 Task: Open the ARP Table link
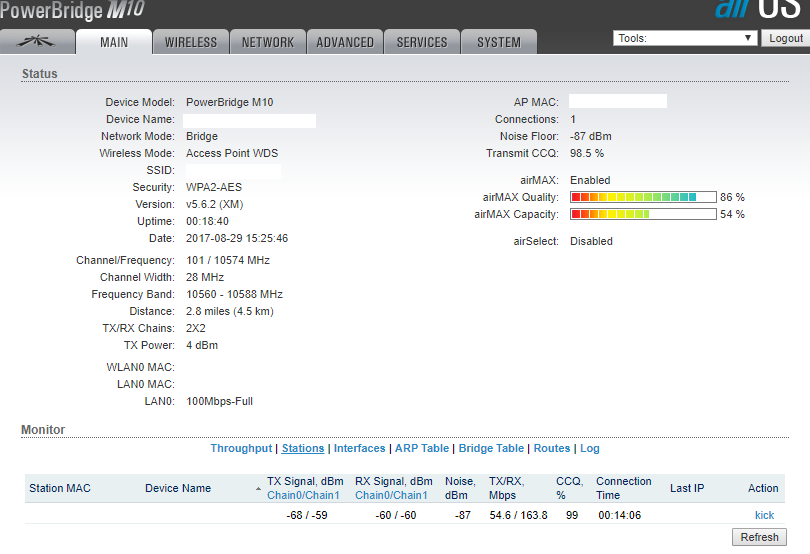422,448
